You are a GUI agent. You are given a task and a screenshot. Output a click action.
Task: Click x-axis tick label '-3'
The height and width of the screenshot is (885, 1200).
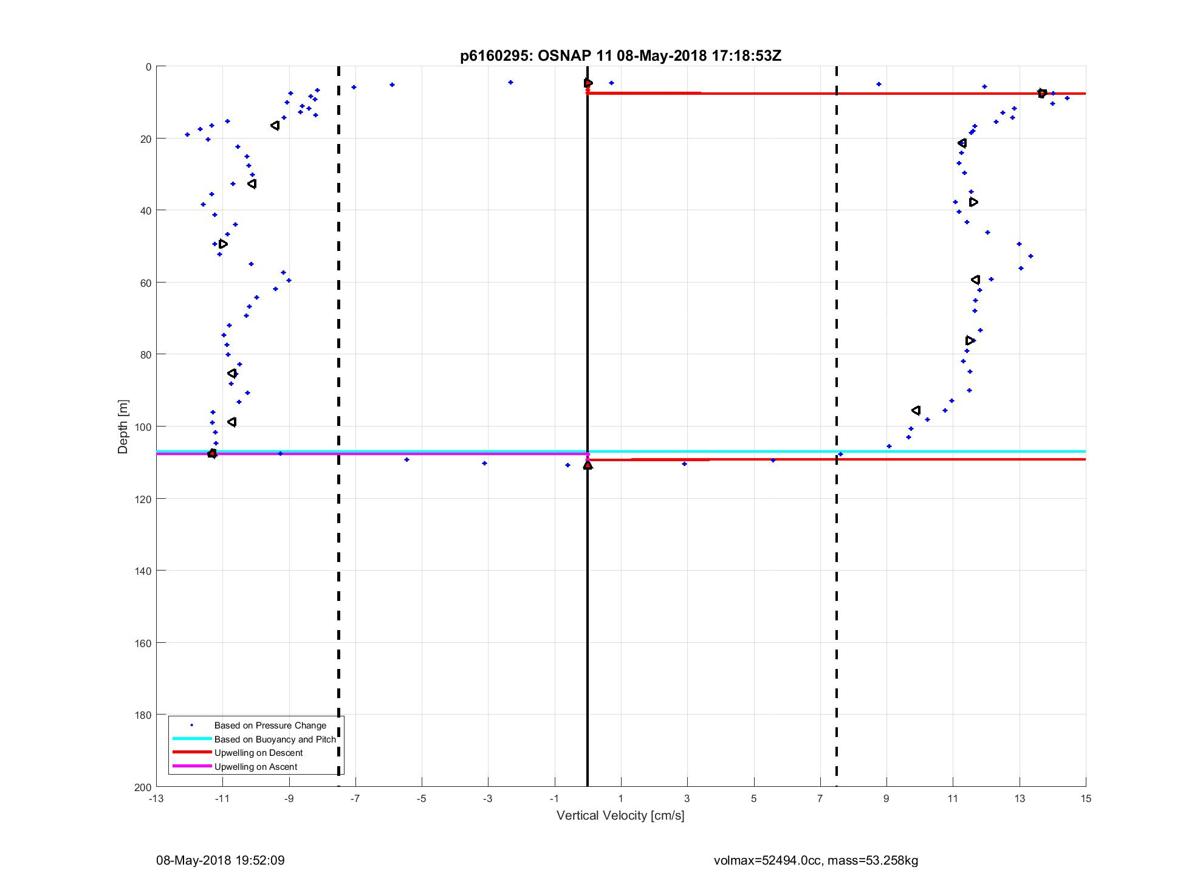[x=487, y=799]
